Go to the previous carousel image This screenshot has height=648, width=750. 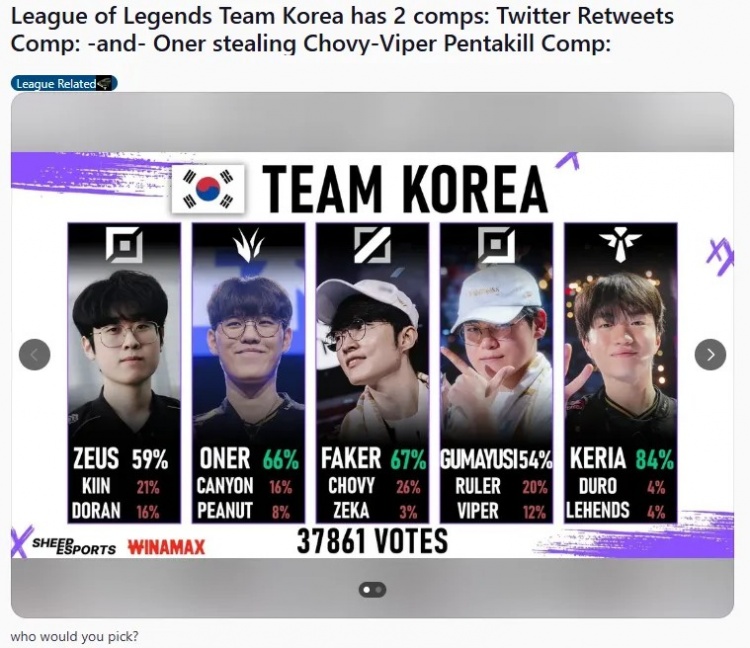[34, 354]
